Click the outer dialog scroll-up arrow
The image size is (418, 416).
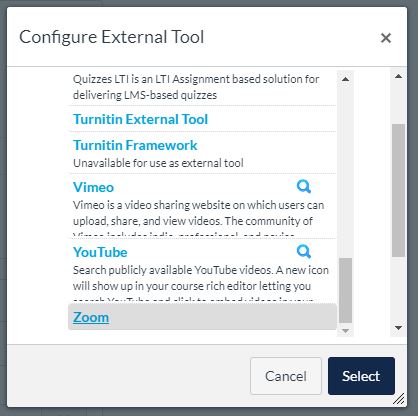pyautogui.click(x=398, y=76)
